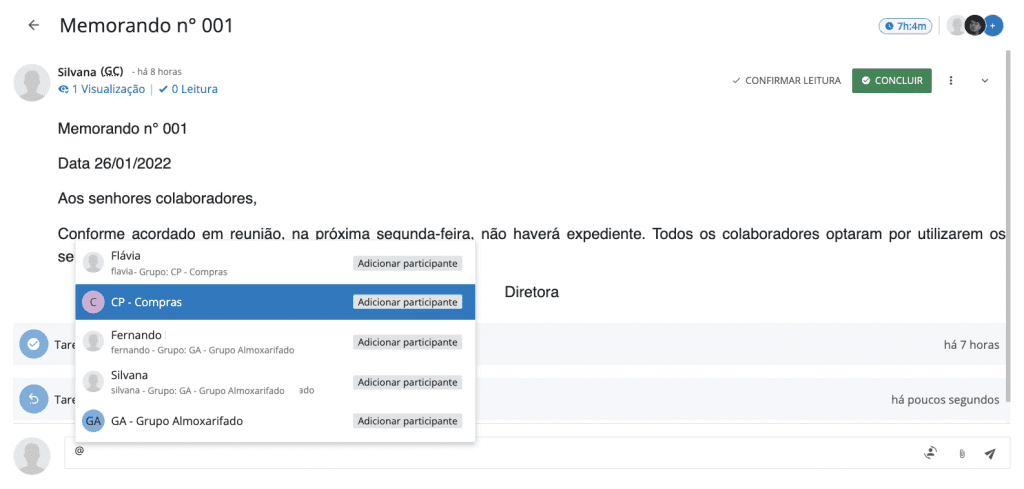Select GA - Grupo Almoxarifado from list
The width and height of the screenshot is (1024, 489).
pyautogui.click(x=176, y=421)
